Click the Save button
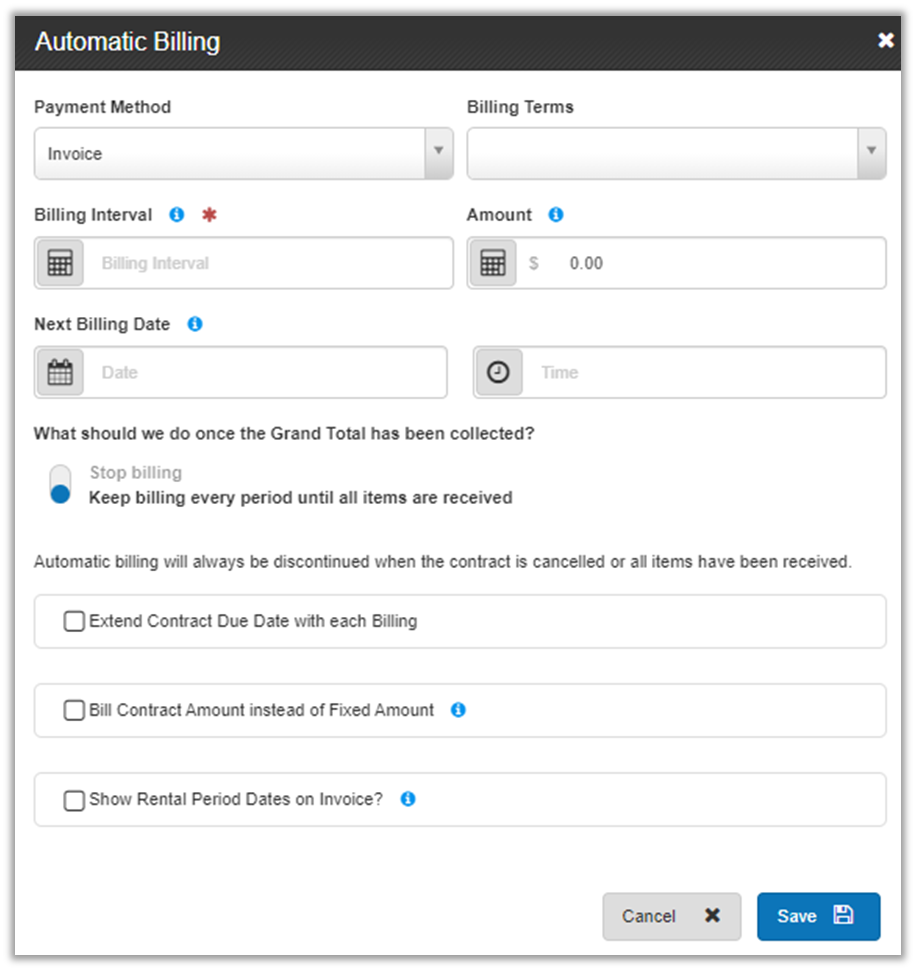The image size is (916, 971). point(817,916)
